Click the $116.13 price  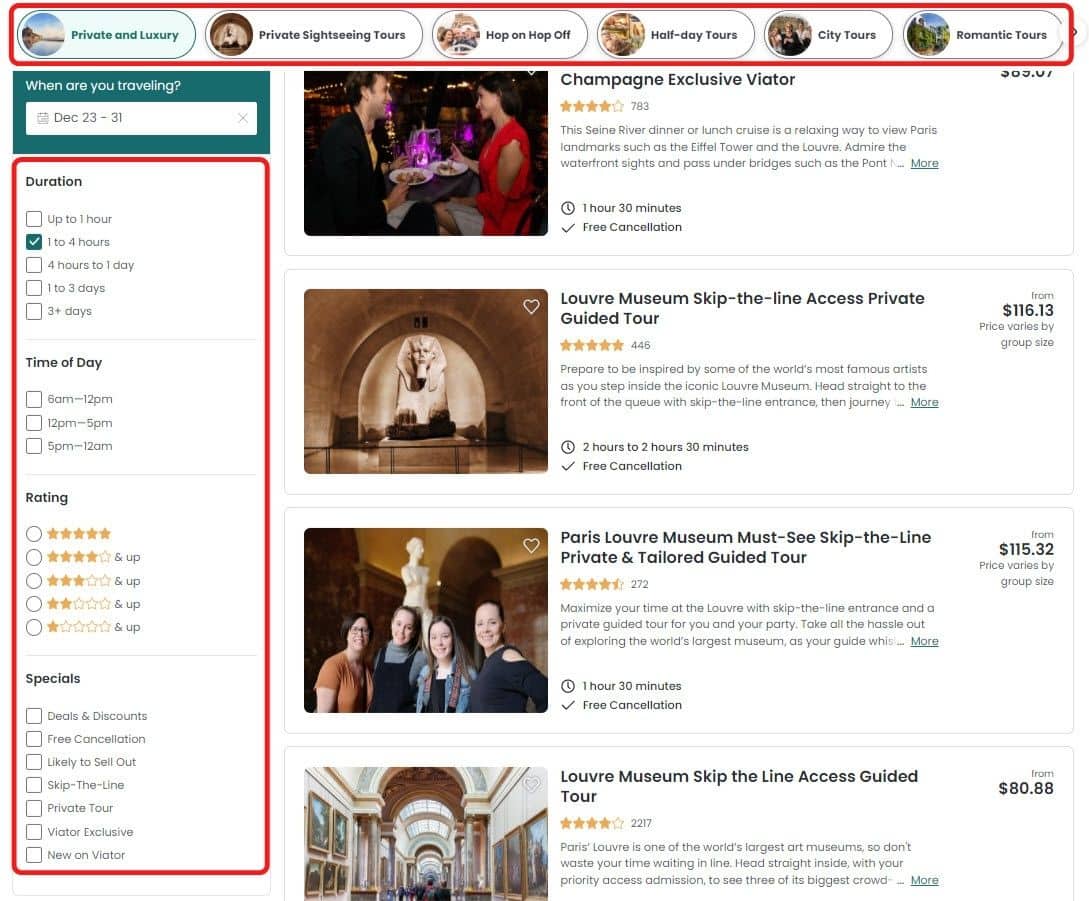pos(1027,311)
